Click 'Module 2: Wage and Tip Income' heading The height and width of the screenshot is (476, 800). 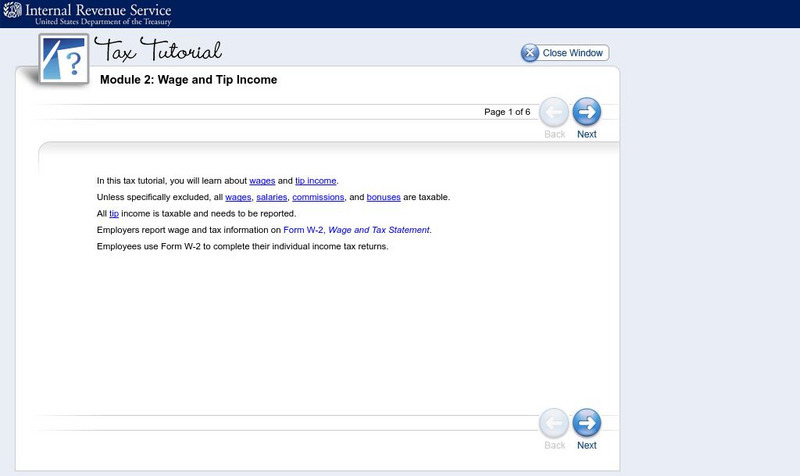189,80
